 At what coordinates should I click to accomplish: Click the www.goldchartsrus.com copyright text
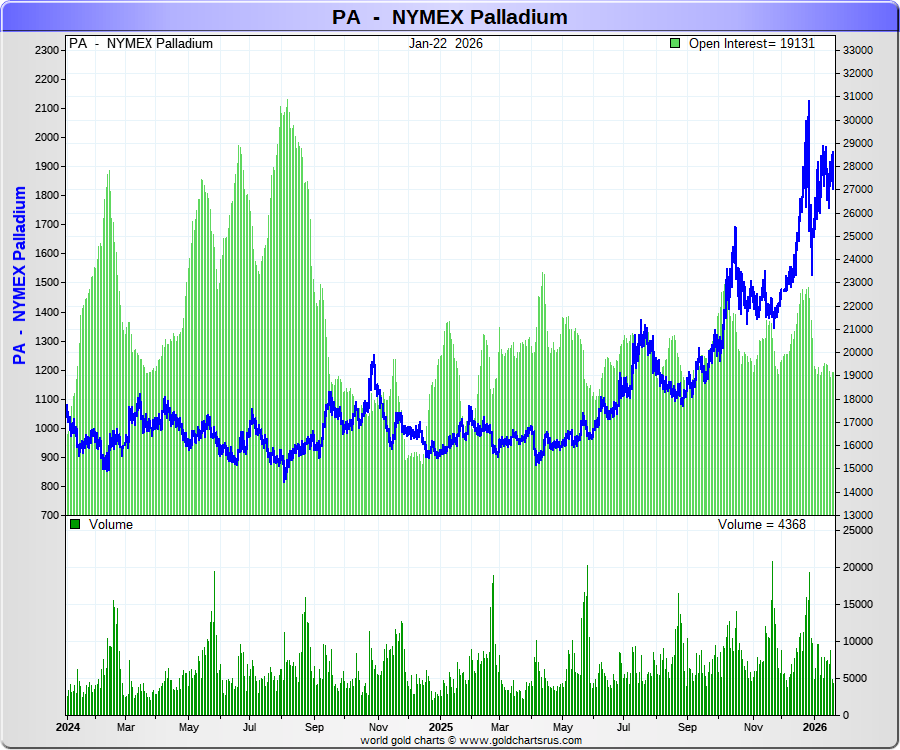(x=471, y=740)
